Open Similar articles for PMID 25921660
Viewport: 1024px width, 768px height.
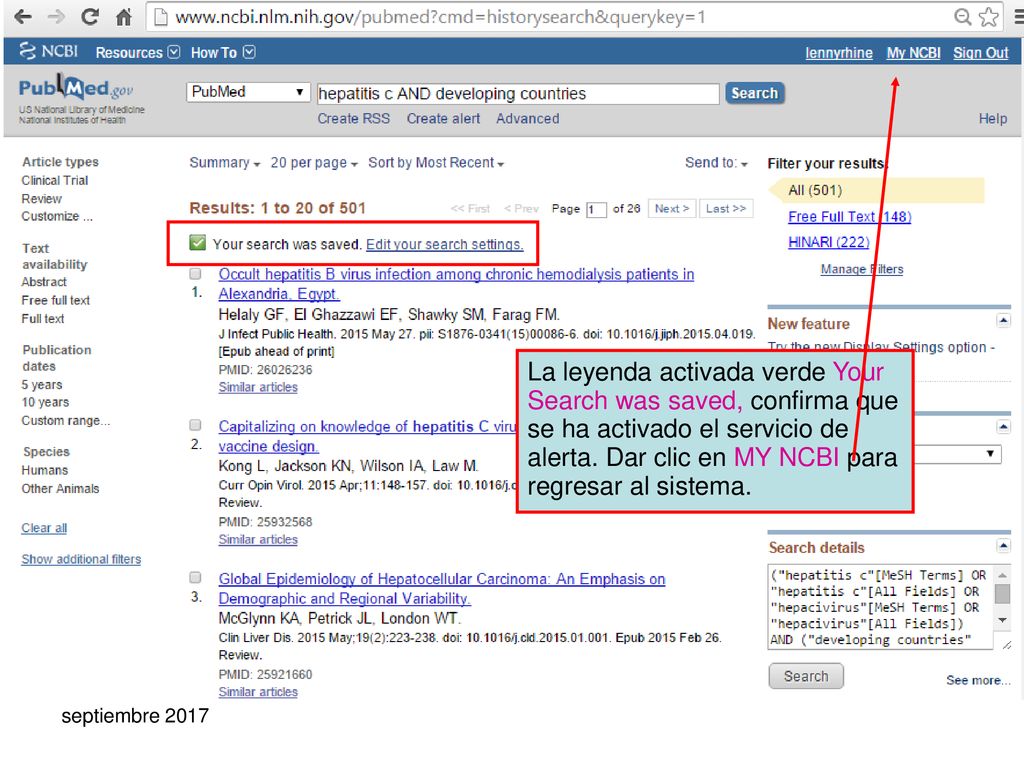(x=258, y=692)
